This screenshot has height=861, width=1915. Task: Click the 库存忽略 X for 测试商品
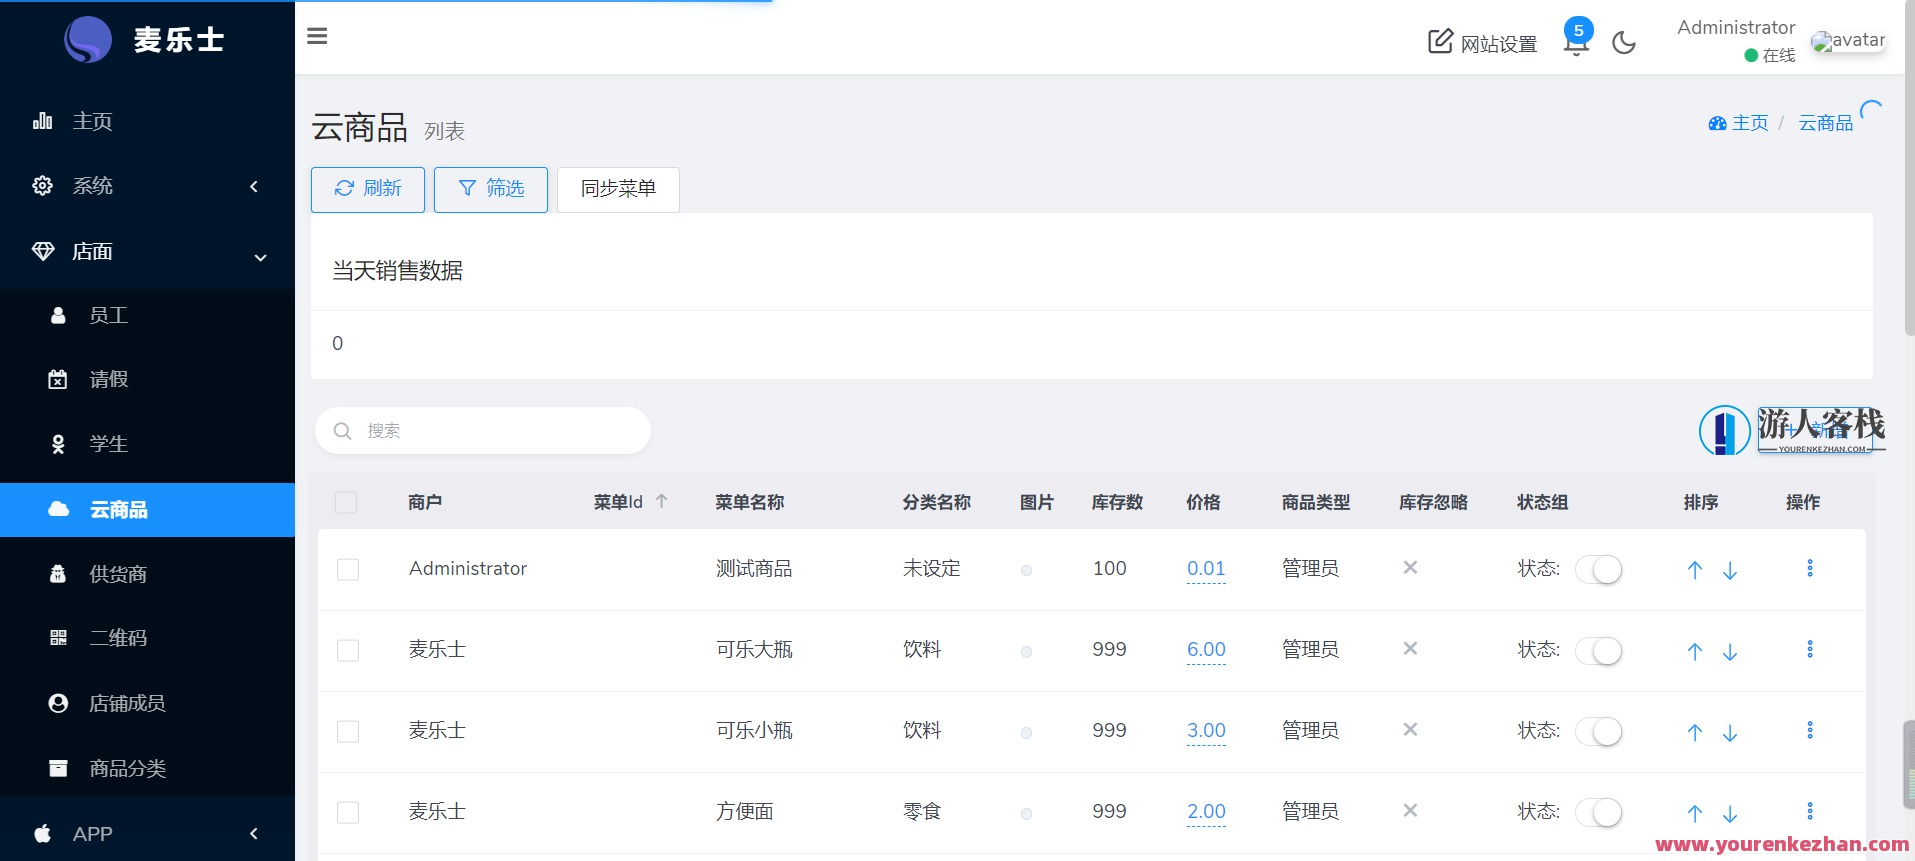pyautogui.click(x=1410, y=567)
